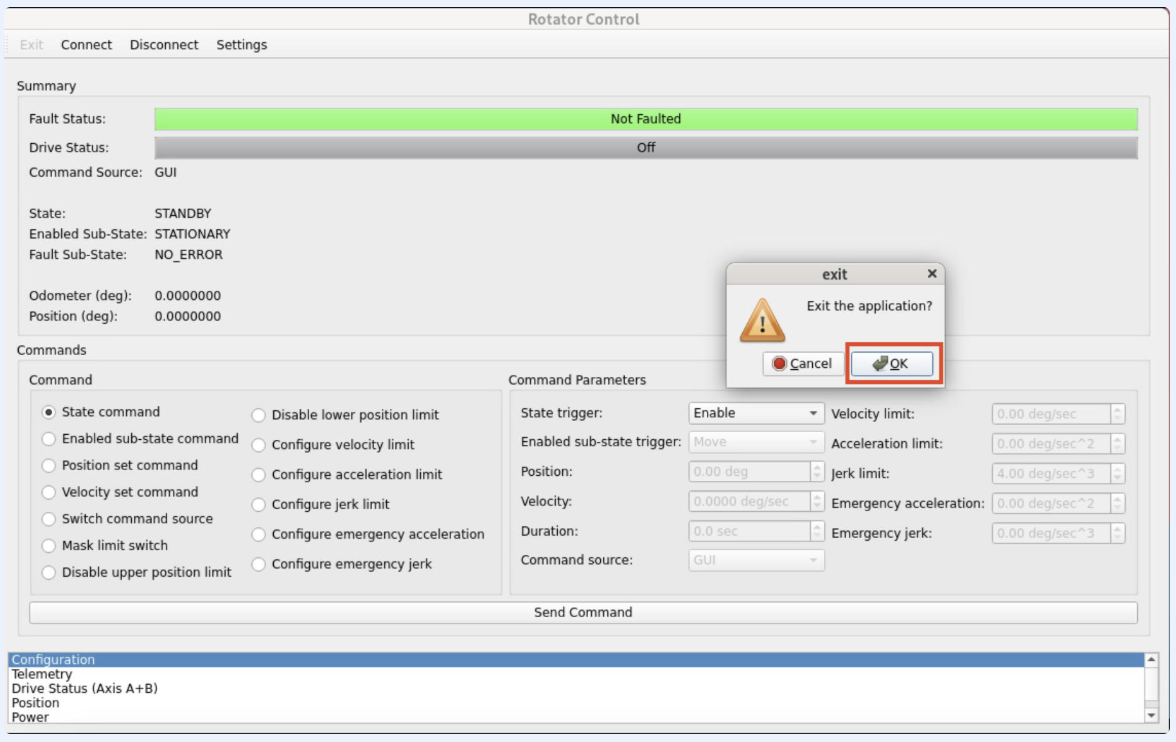Click the Not Faulted status bar

(x=646, y=119)
